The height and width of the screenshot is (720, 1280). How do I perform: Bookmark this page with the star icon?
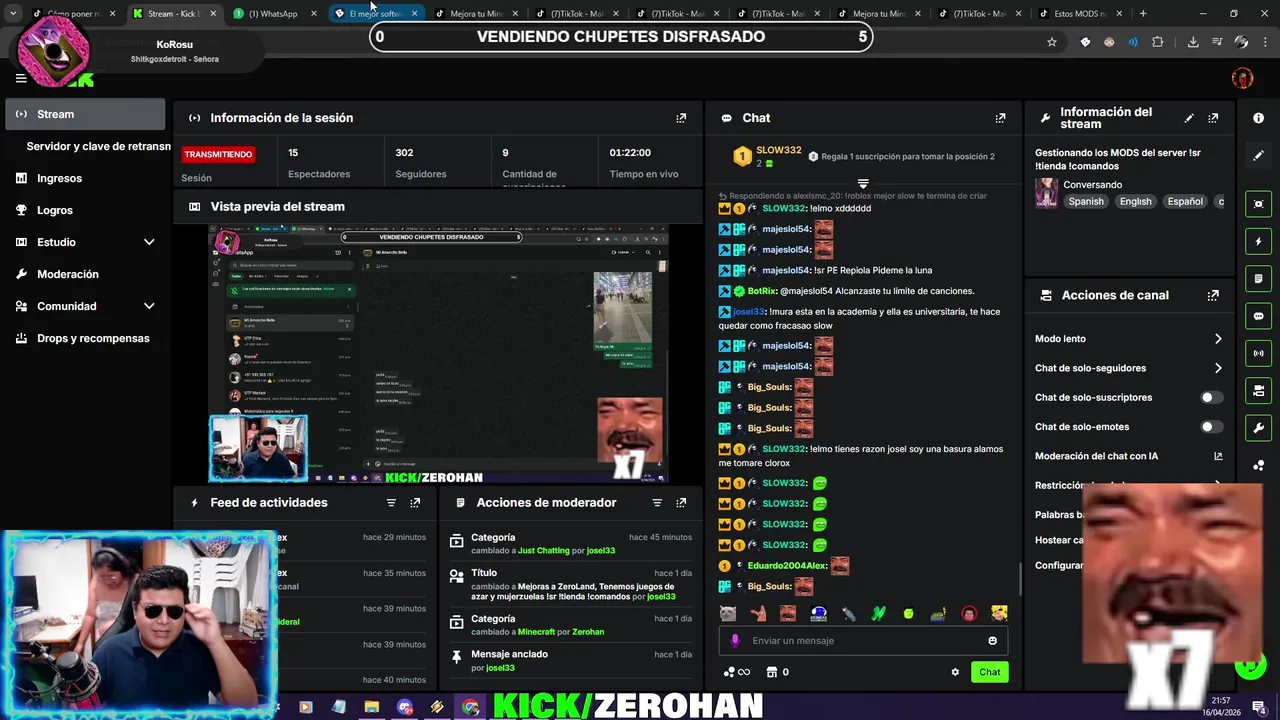point(1052,42)
